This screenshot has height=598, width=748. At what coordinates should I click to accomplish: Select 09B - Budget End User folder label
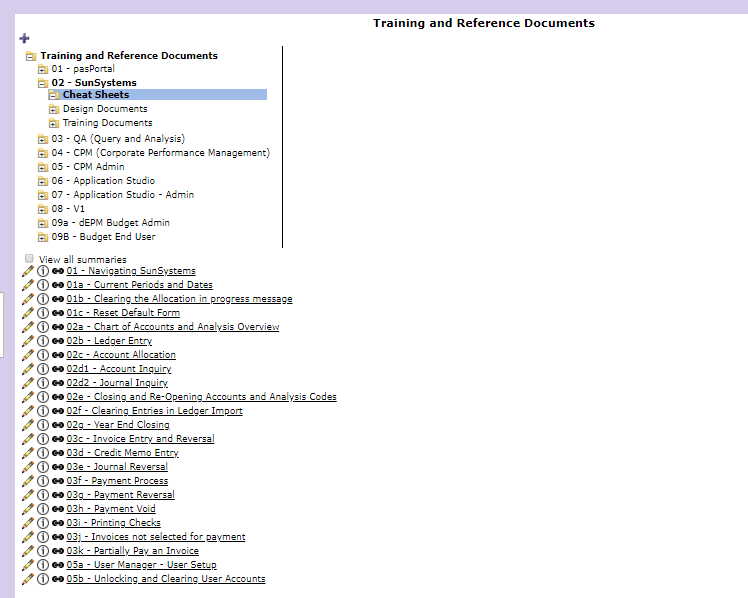pyautogui.click(x=104, y=237)
